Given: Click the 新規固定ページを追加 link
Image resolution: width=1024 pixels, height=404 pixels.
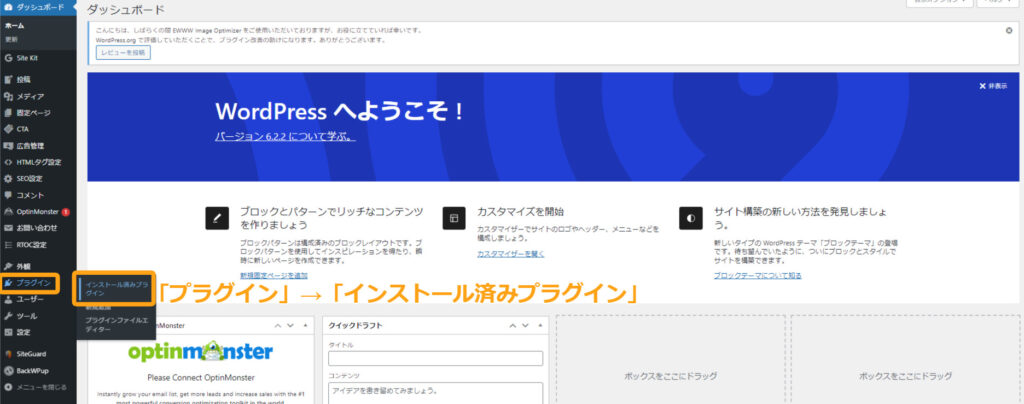Looking at the screenshot, I should point(274,275).
